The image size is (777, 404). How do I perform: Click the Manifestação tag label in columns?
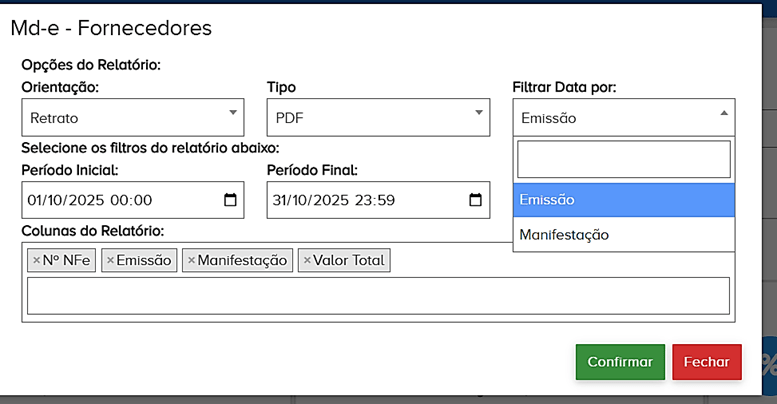pos(243,261)
